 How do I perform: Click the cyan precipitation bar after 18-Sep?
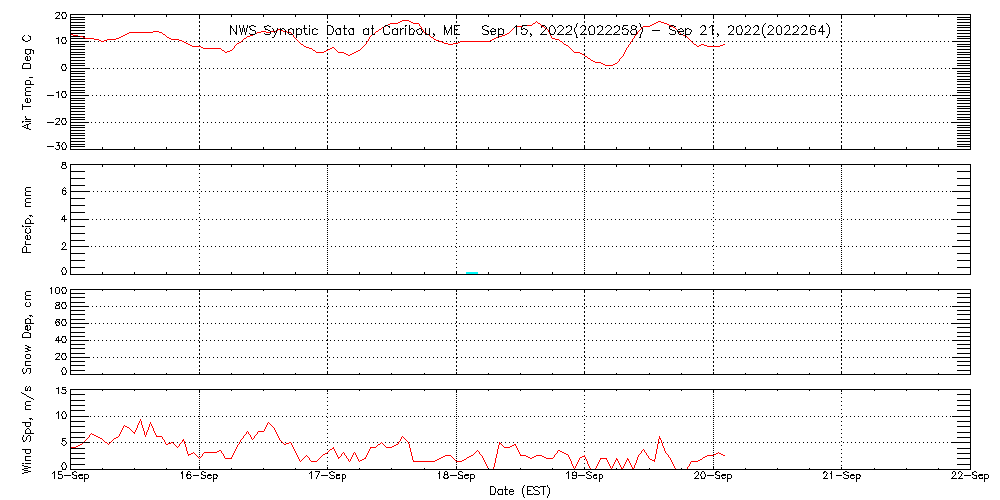point(472,271)
